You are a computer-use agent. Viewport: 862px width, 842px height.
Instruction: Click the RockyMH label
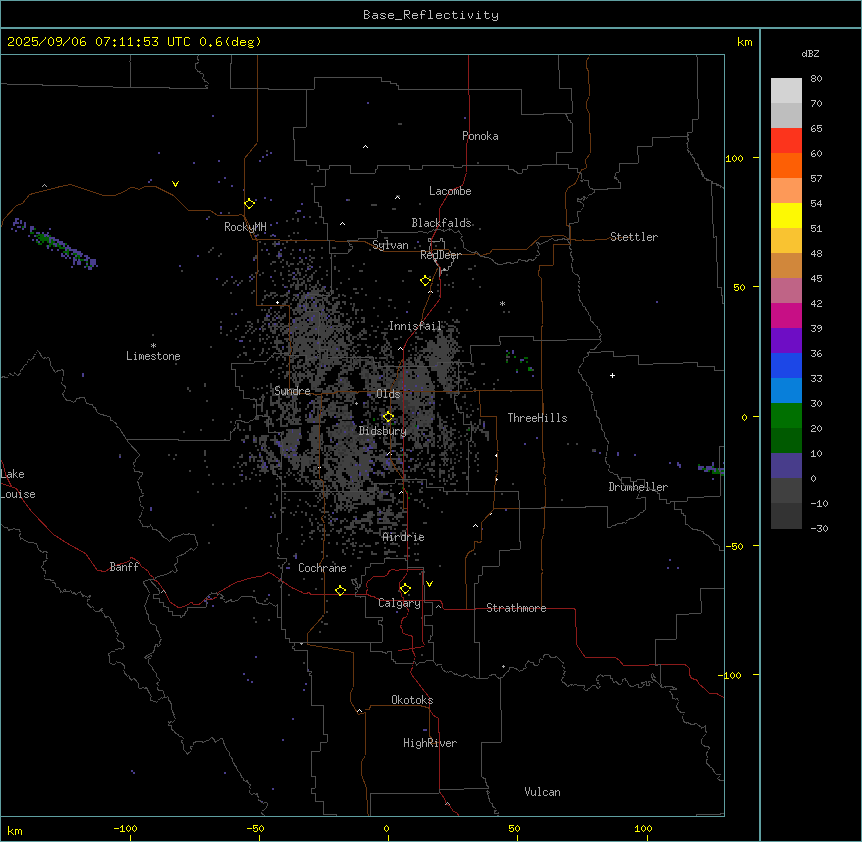(245, 227)
